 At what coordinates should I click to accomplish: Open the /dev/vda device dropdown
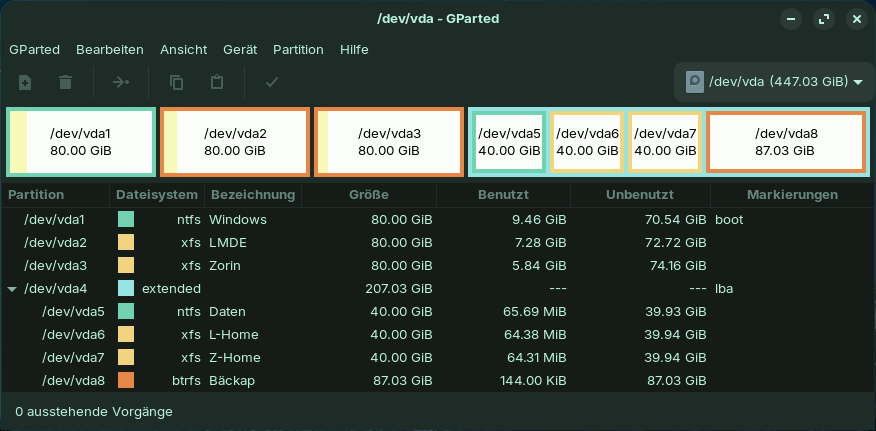[774, 82]
